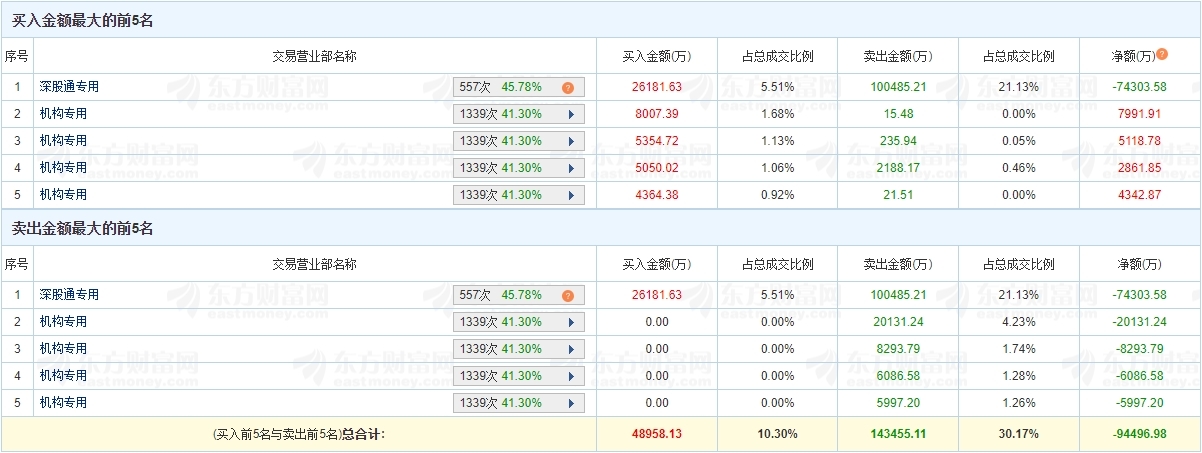Expand the 1339次 badge in row with sell amount 6086.58
Image resolution: width=1202 pixels, height=453 pixels.
pyautogui.click(x=518, y=376)
